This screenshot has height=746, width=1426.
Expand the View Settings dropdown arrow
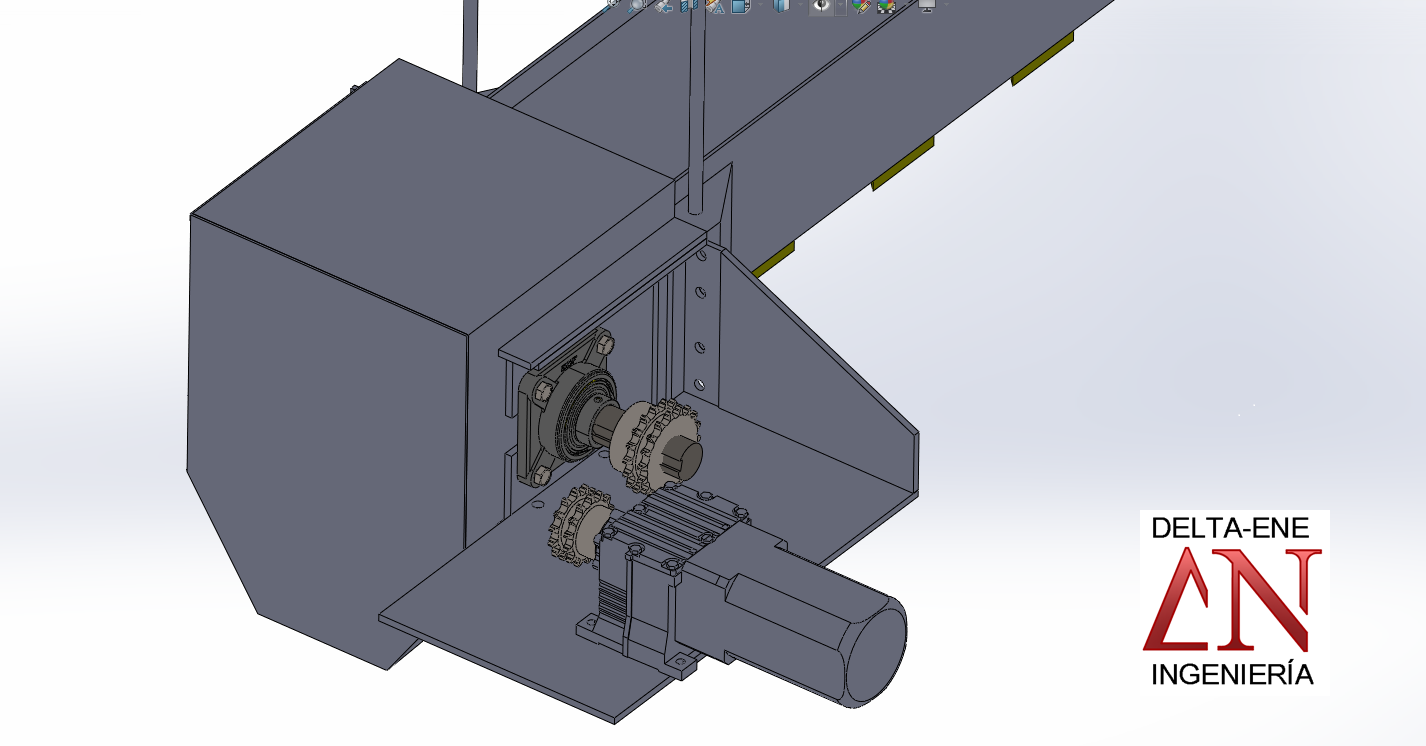pos(945,5)
